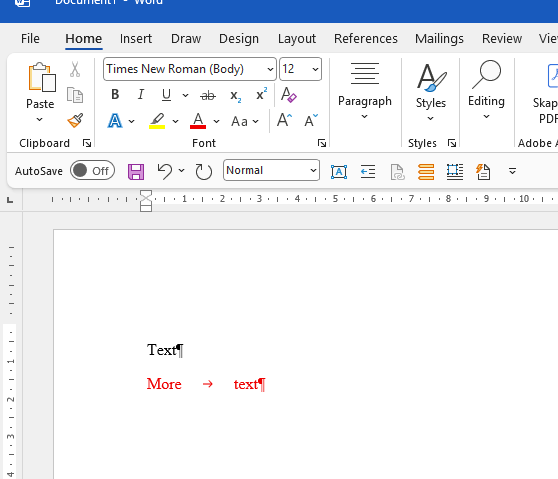Viewport: 558px width, 479px height.
Task: Expand the Normal style dropdown
Action: pos(313,170)
